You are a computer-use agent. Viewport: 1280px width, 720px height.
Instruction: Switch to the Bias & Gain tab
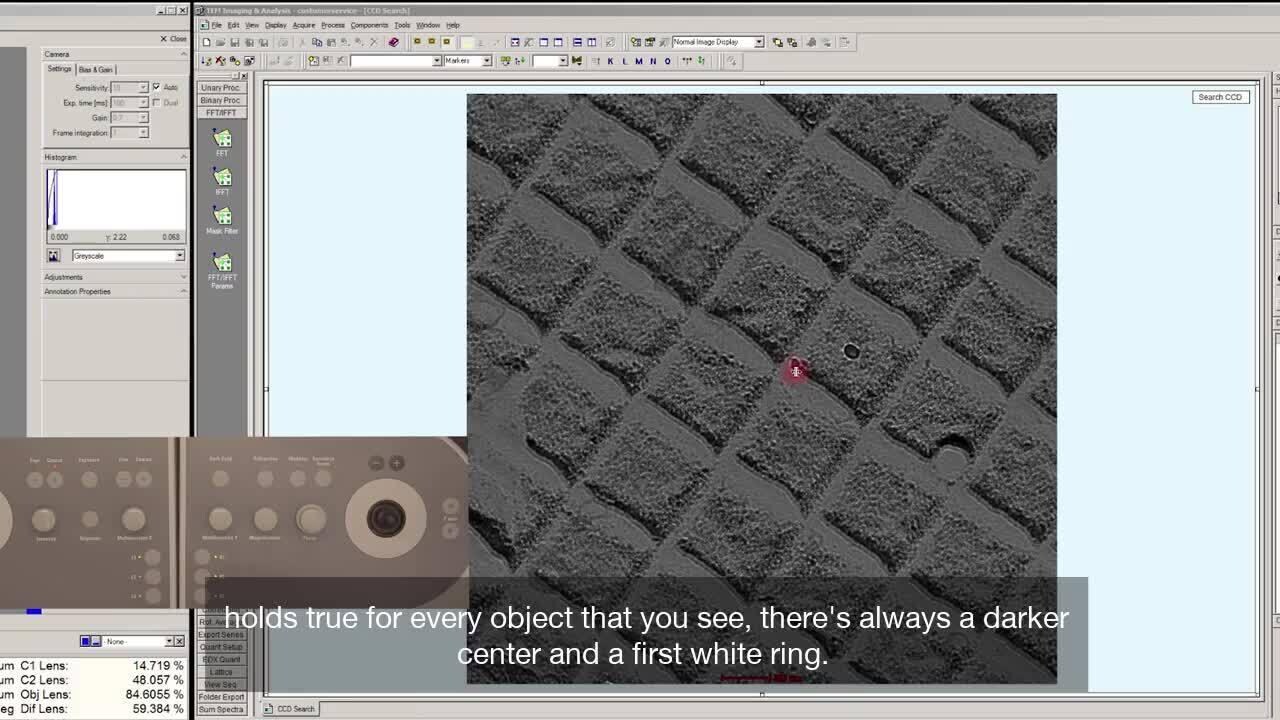point(96,70)
